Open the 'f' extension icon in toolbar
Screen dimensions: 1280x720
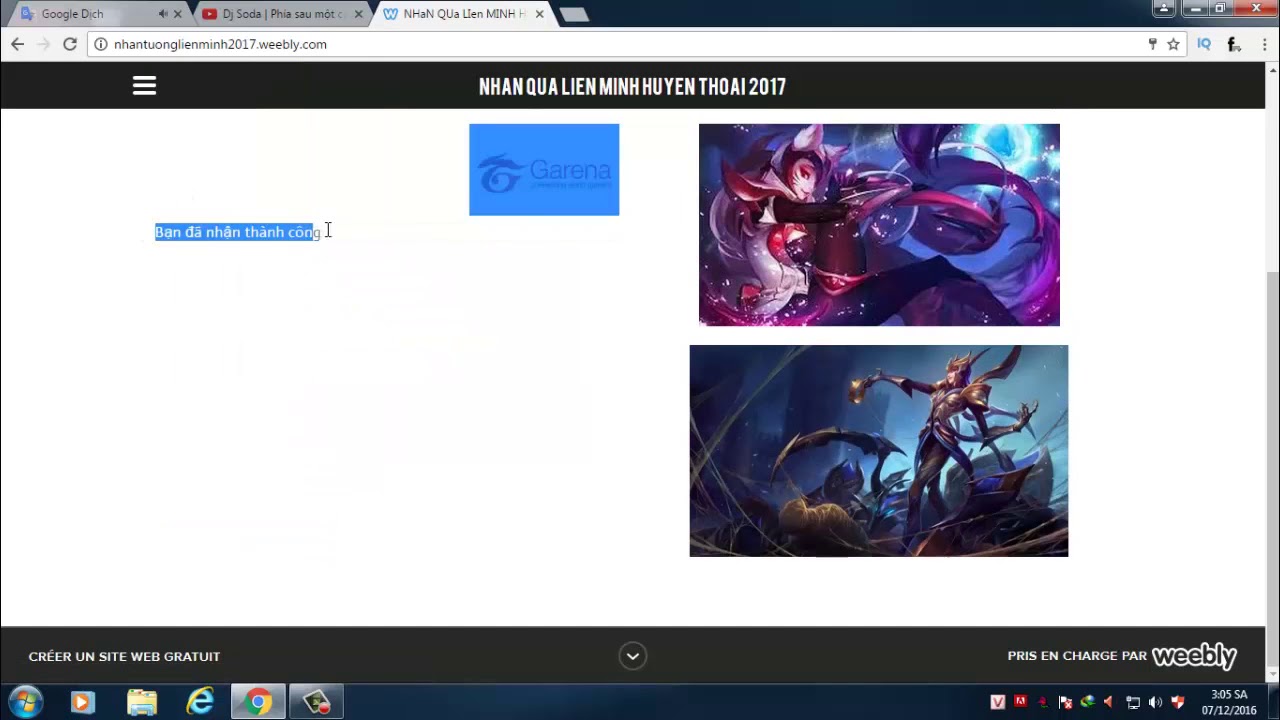click(x=1234, y=44)
